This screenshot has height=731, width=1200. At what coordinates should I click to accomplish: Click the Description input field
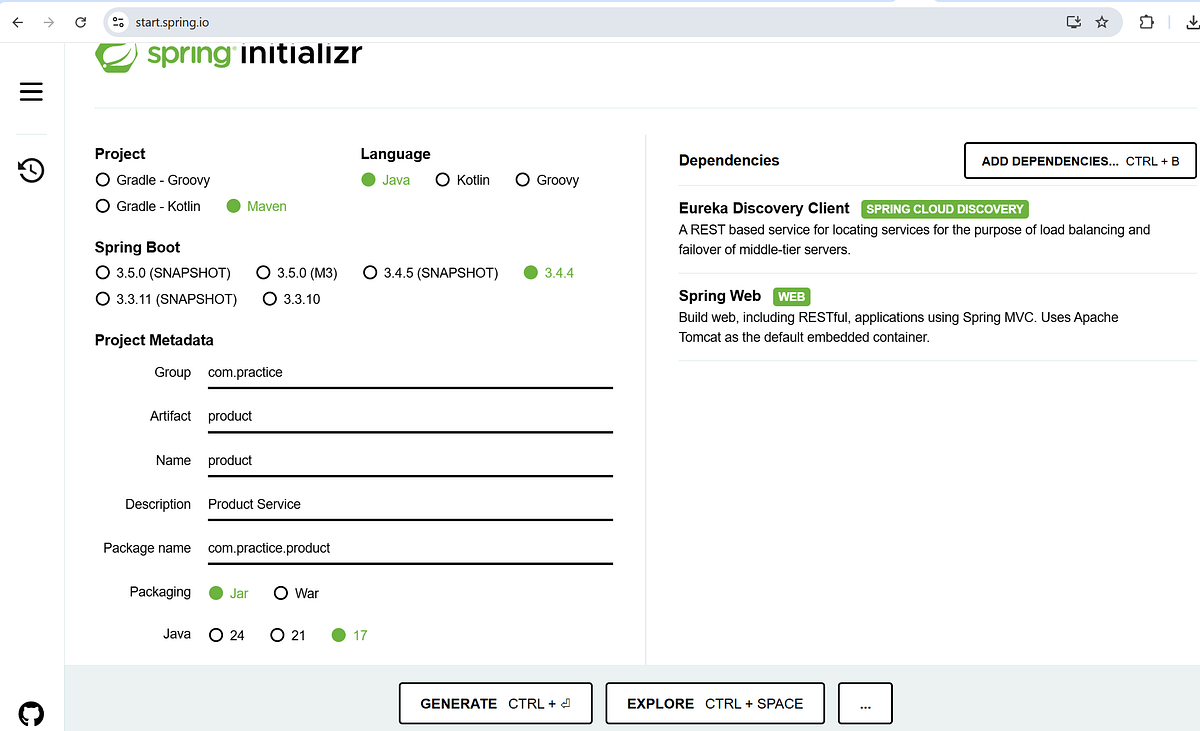tap(410, 505)
